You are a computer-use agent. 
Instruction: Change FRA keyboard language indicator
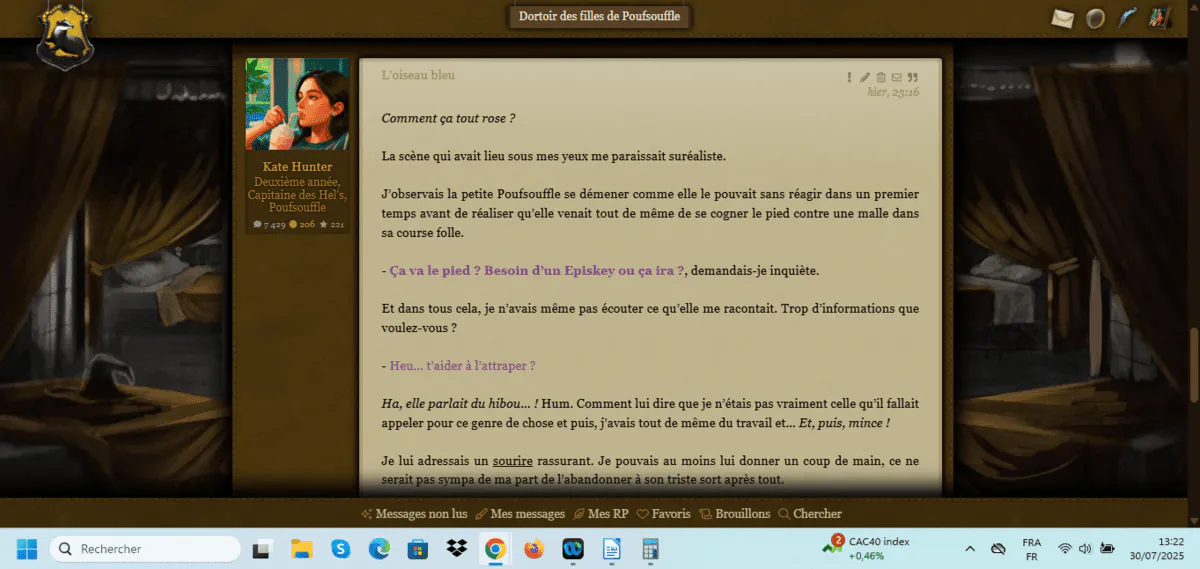coord(1031,548)
